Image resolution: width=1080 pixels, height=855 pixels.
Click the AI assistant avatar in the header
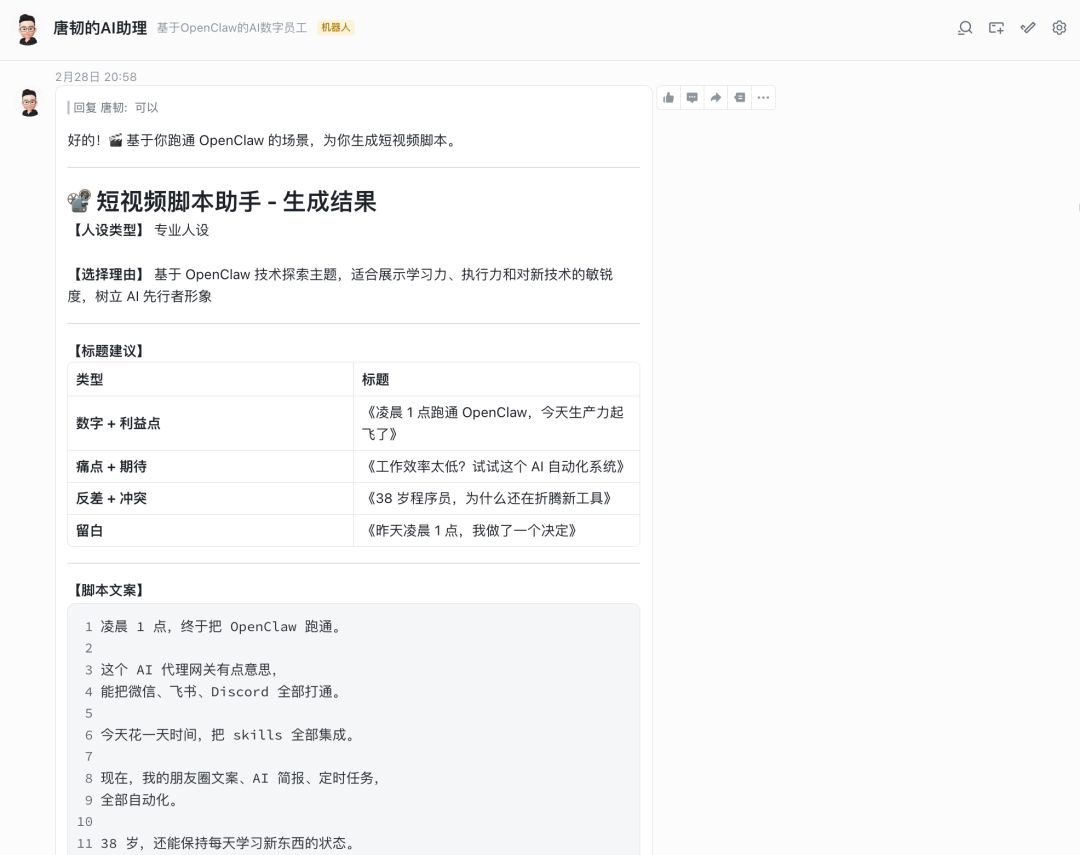(27, 28)
